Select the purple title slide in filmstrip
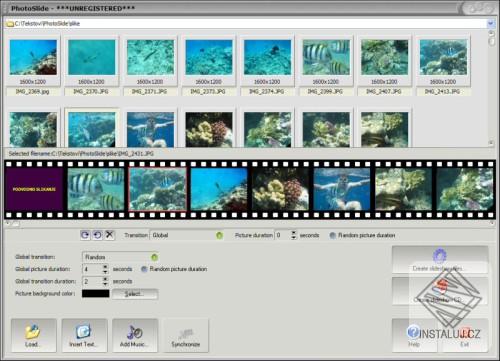This screenshot has height=361, width=500. click(x=34, y=189)
